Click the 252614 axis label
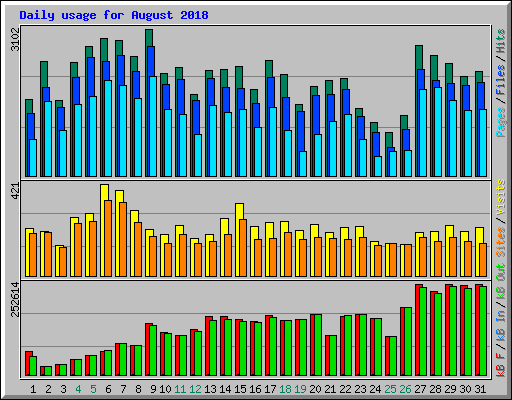 tap(15, 299)
